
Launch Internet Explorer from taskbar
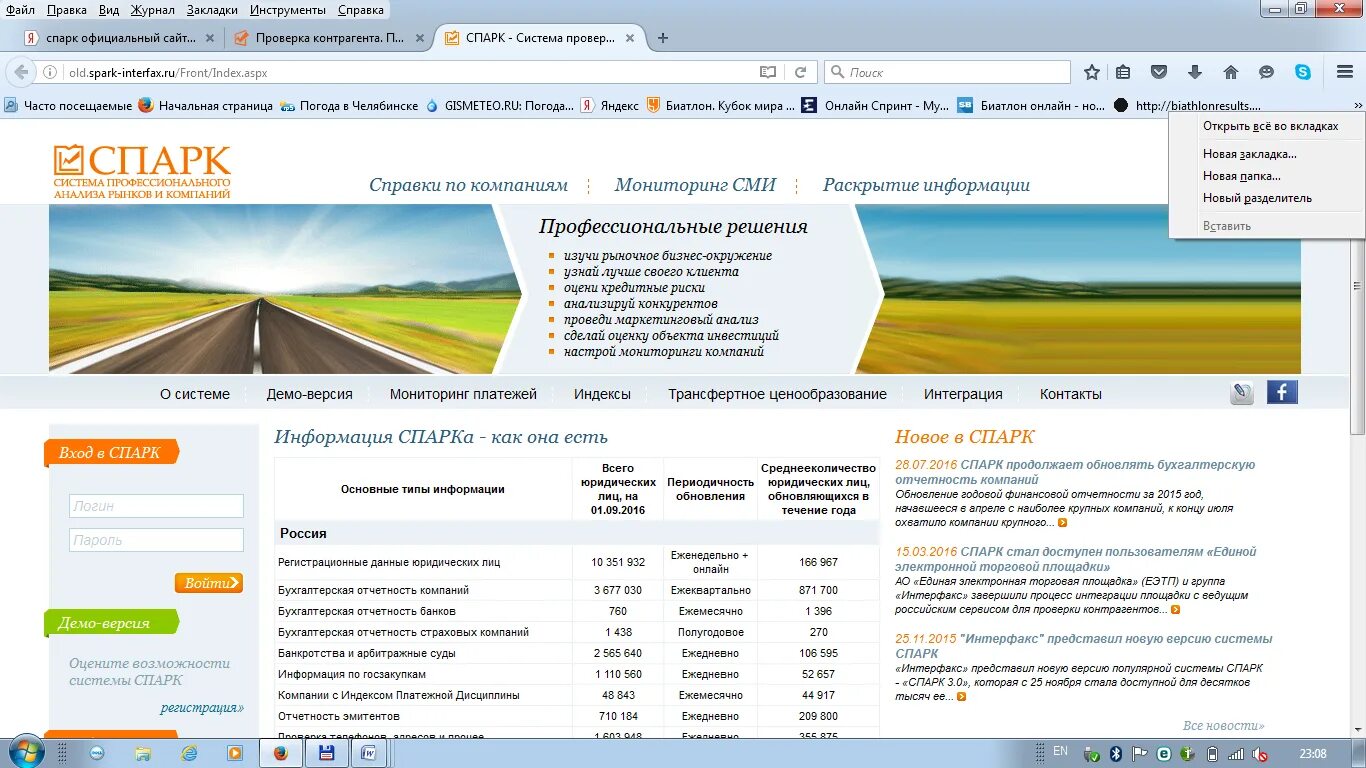[x=189, y=753]
